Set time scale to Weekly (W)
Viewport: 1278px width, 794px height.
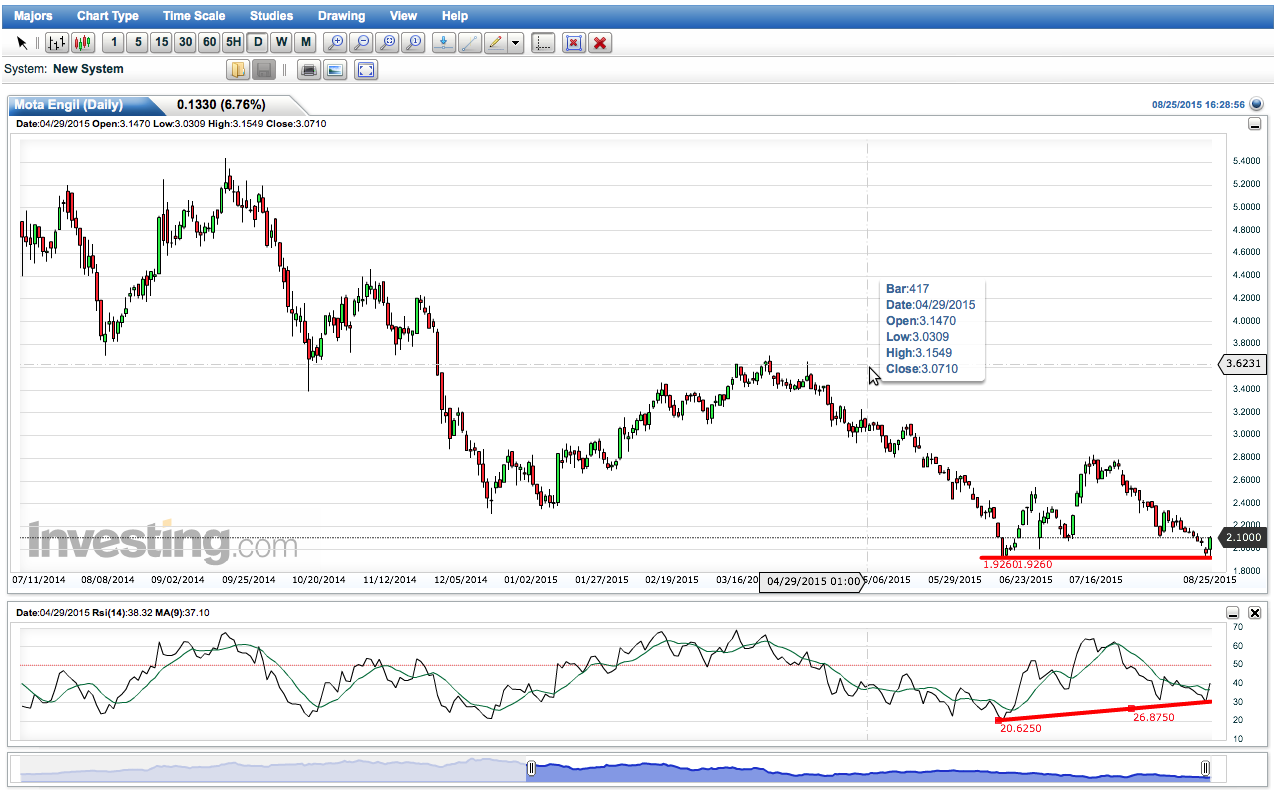(x=281, y=43)
